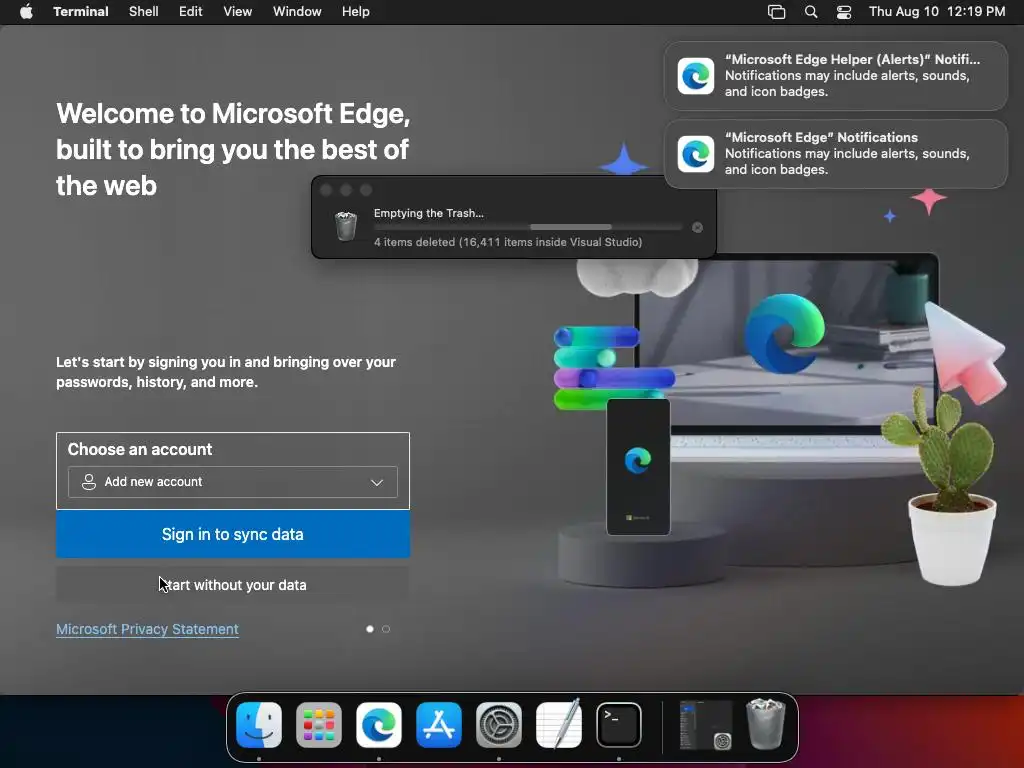Open the Trash from the Dock
Image resolution: width=1024 pixels, height=768 pixels.
(x=765, y=724)
